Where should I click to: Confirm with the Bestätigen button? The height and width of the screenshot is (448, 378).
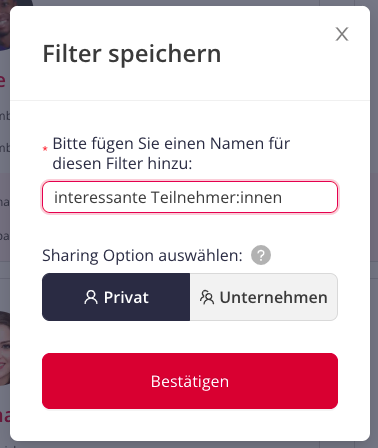(190, 381)
